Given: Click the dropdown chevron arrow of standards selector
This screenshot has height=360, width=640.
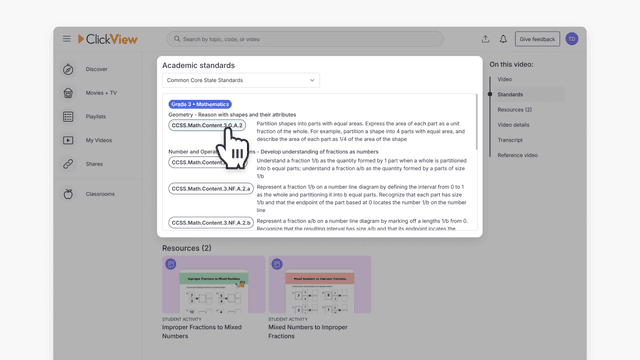Looking at the screenshot, I should (312, 80).
